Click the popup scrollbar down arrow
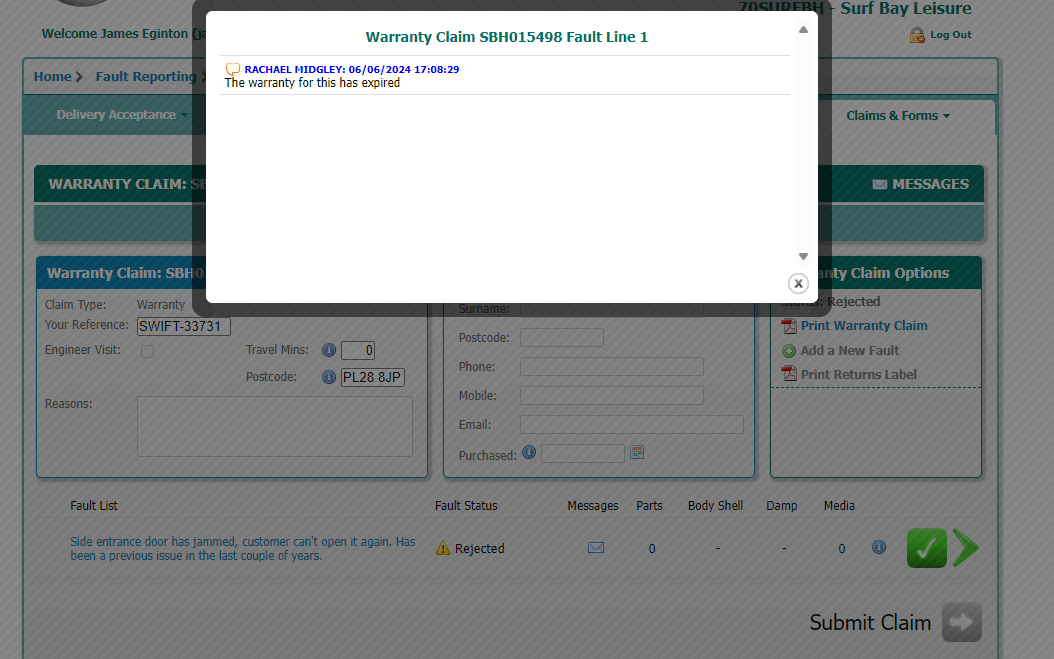1054x659 pixels. [803, 256]
